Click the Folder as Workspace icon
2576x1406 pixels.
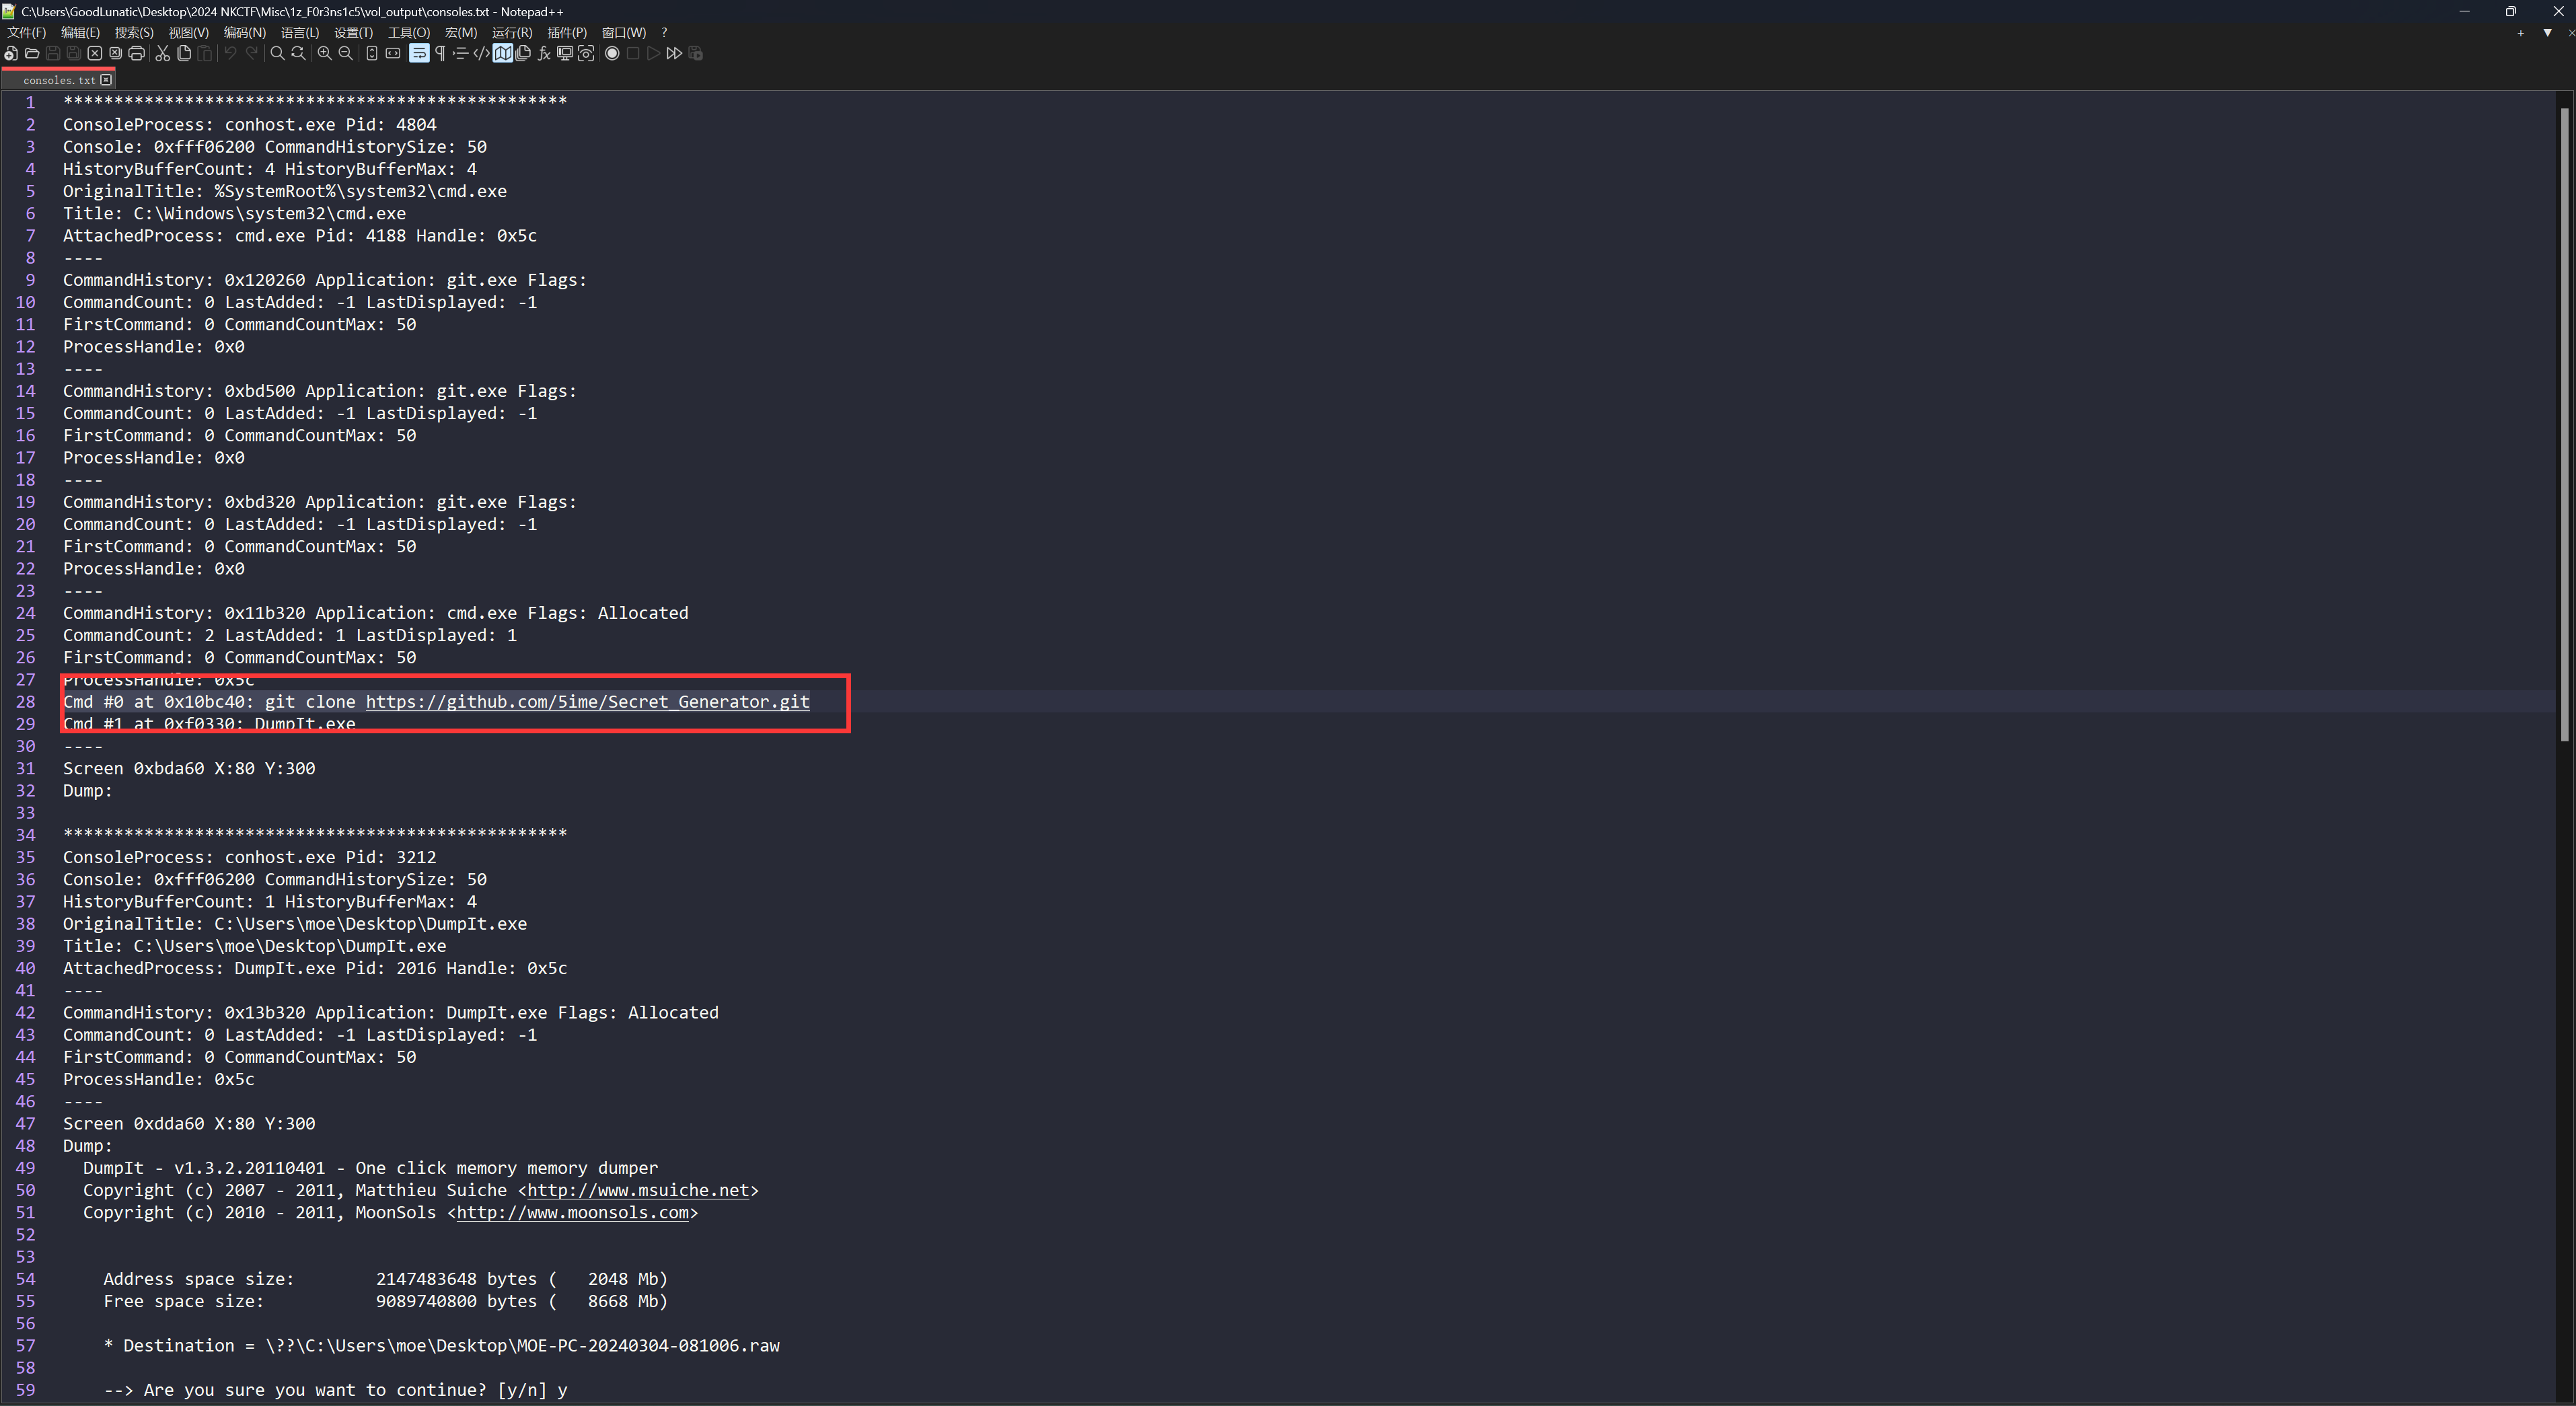coord(565,53)
